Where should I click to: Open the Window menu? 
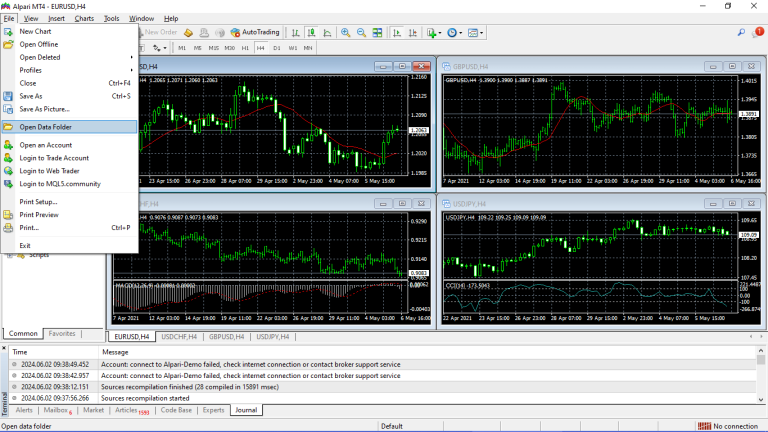141,19
